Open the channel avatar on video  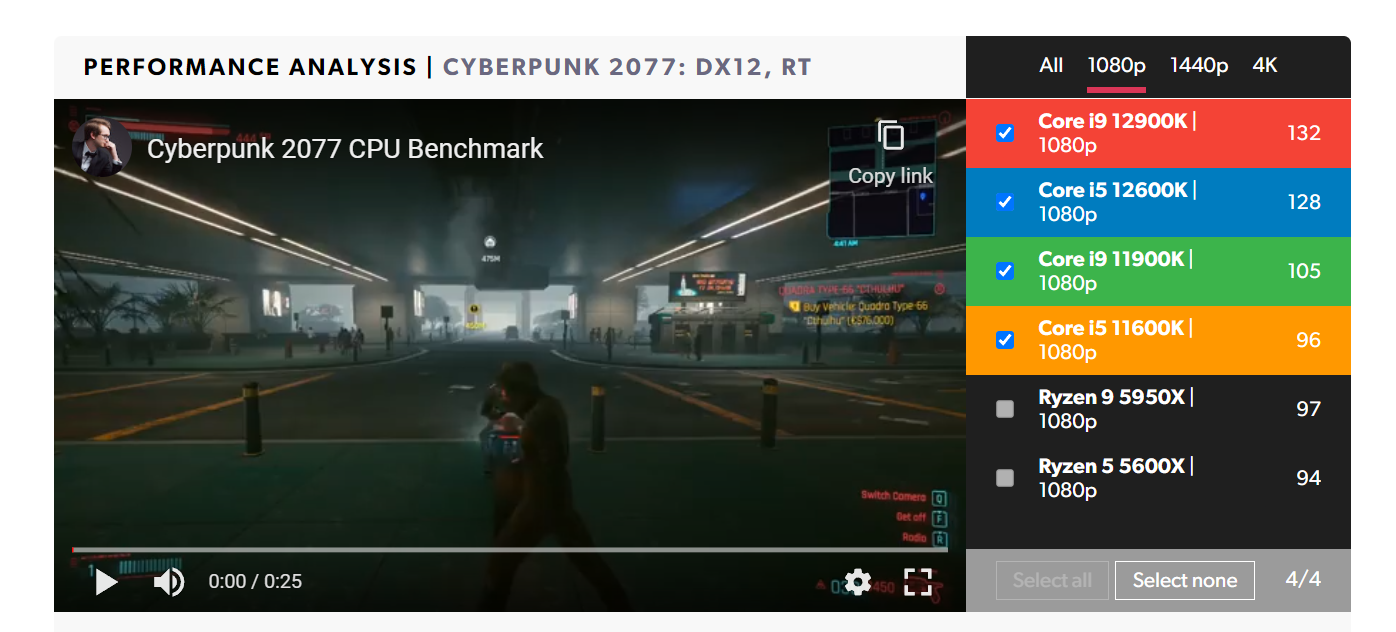point(101,148)
